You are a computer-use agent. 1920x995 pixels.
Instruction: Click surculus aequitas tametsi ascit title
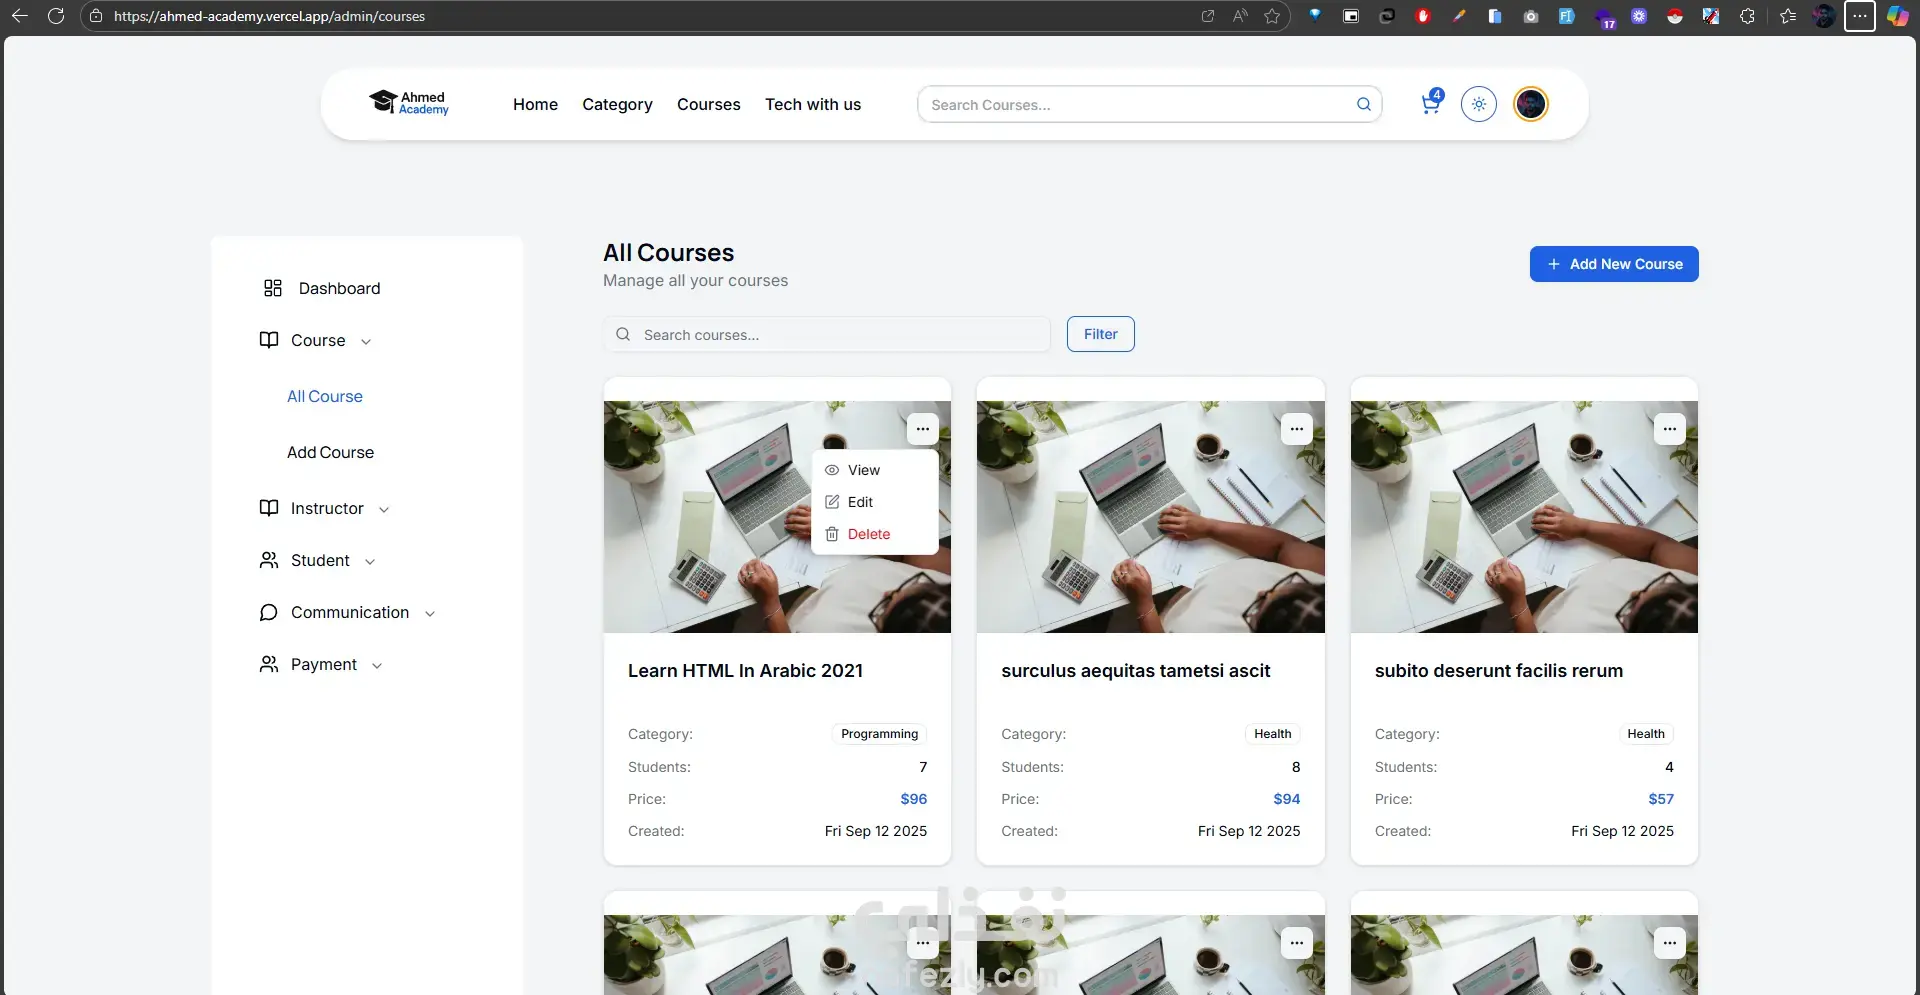point(1135,671)
